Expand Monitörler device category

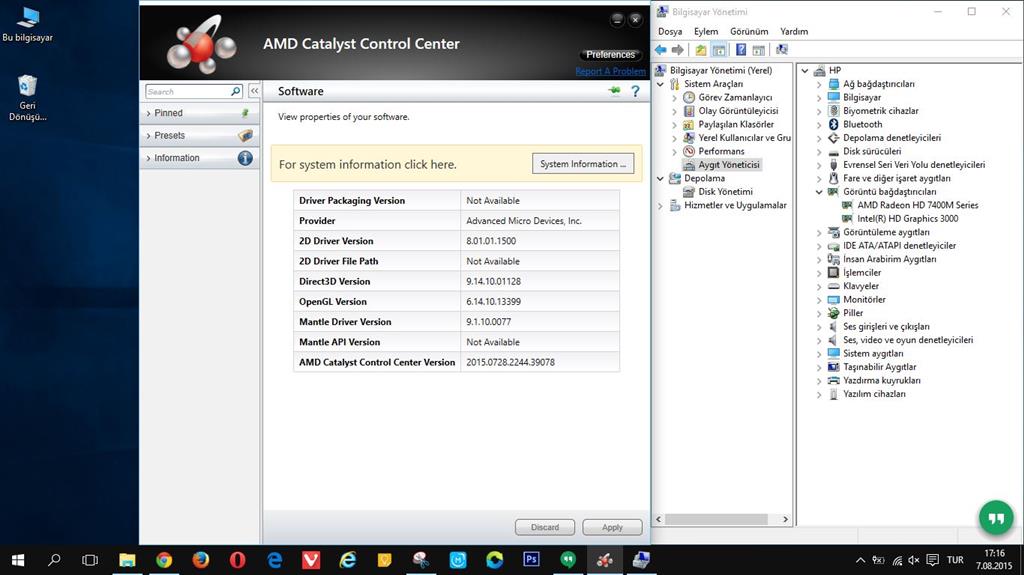pyautogui.click(x=819, y=300)
